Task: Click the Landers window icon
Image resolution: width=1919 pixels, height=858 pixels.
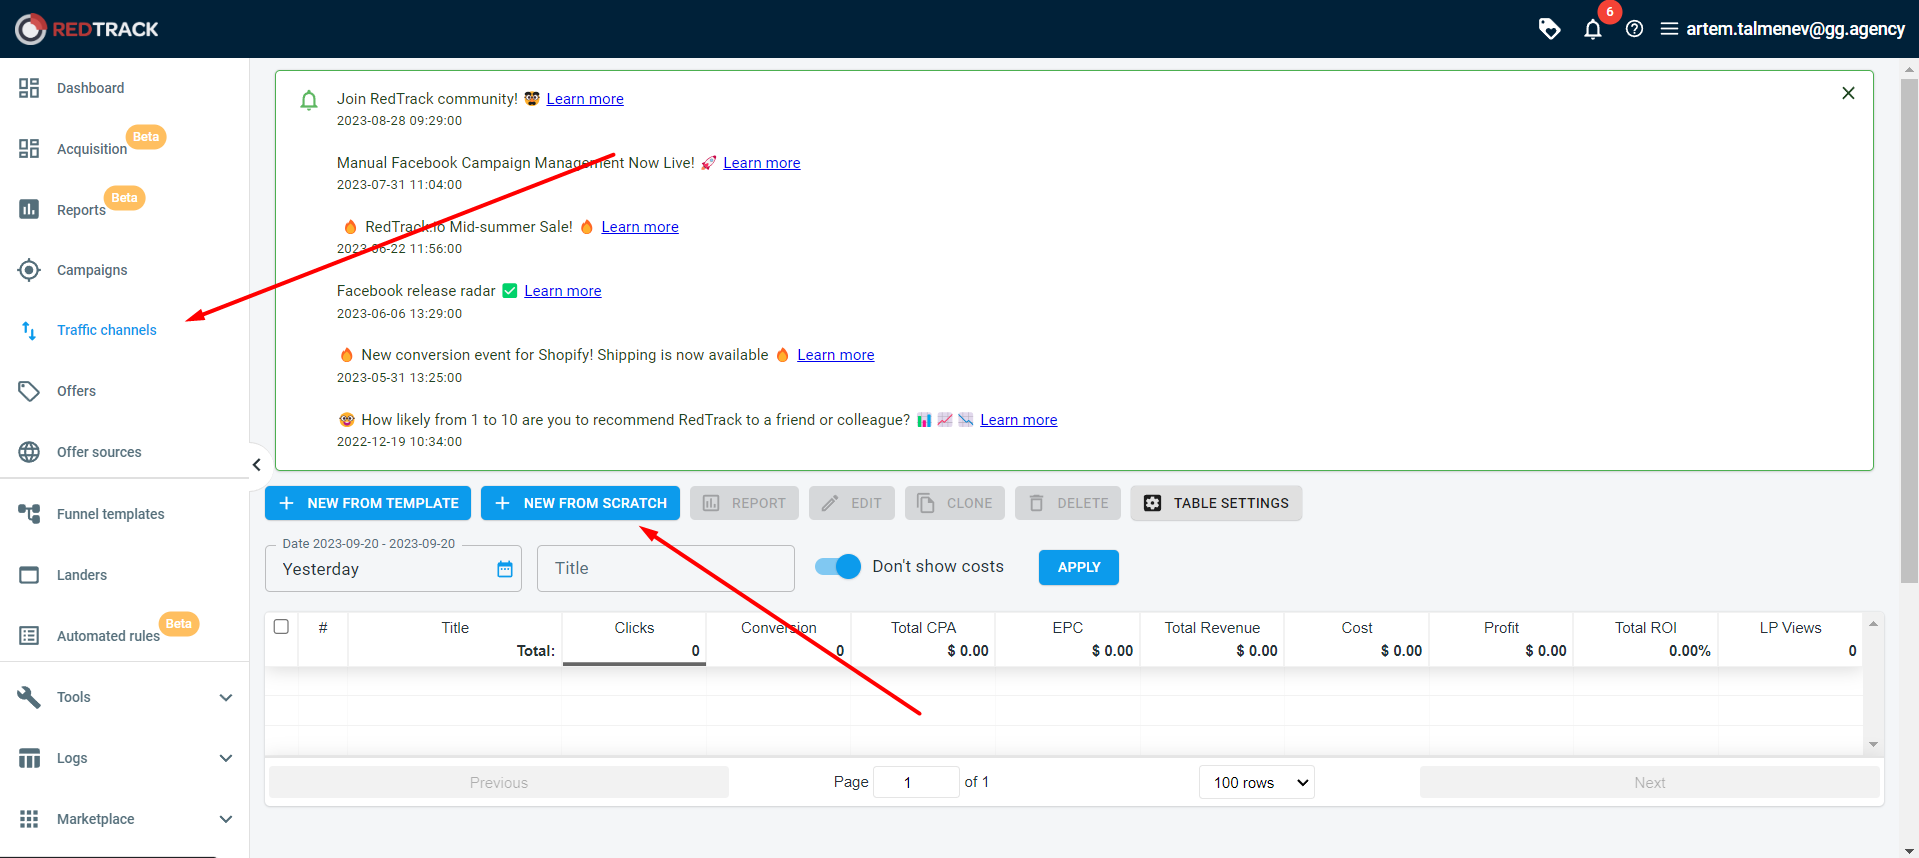Action: coord(29,575)
